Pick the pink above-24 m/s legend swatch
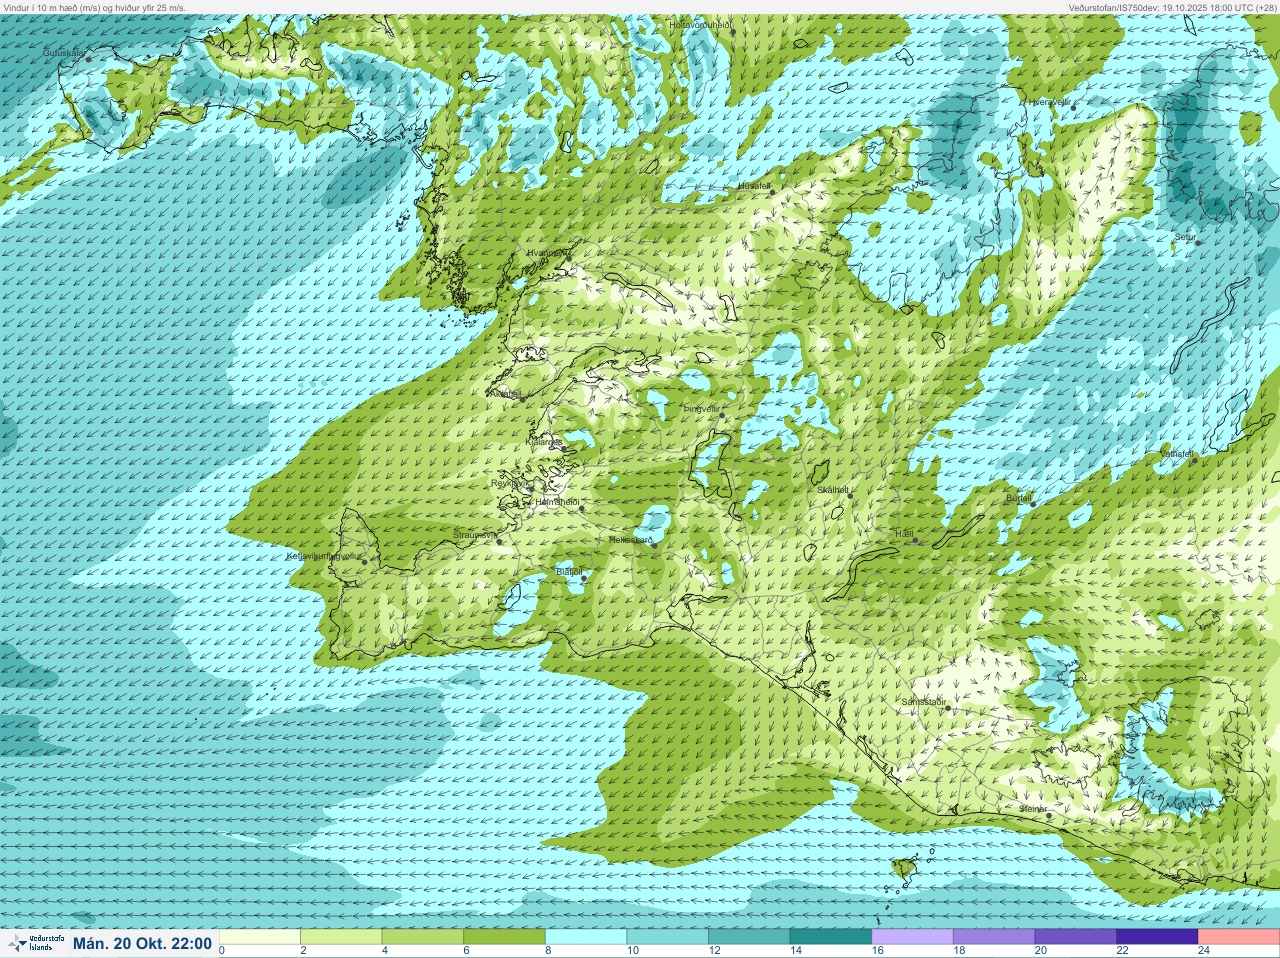The height and width of the screenshot is (958, 1280). pos(1238,937)
